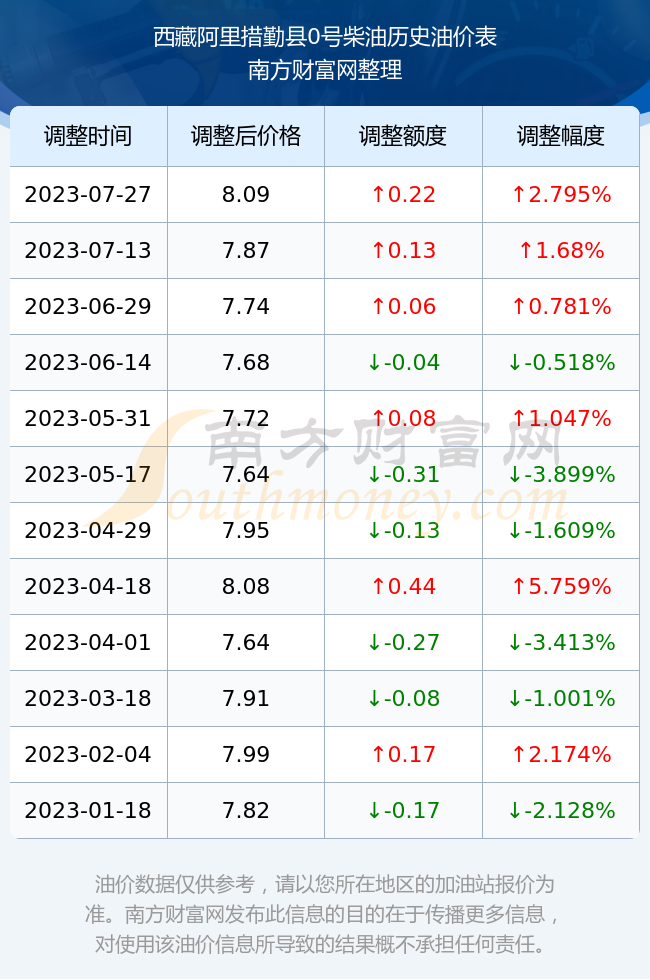650x980 pixels.
Task: Click the title 西藏阿里措勤县0号柴油历史油价表
Action: [325, 37]
